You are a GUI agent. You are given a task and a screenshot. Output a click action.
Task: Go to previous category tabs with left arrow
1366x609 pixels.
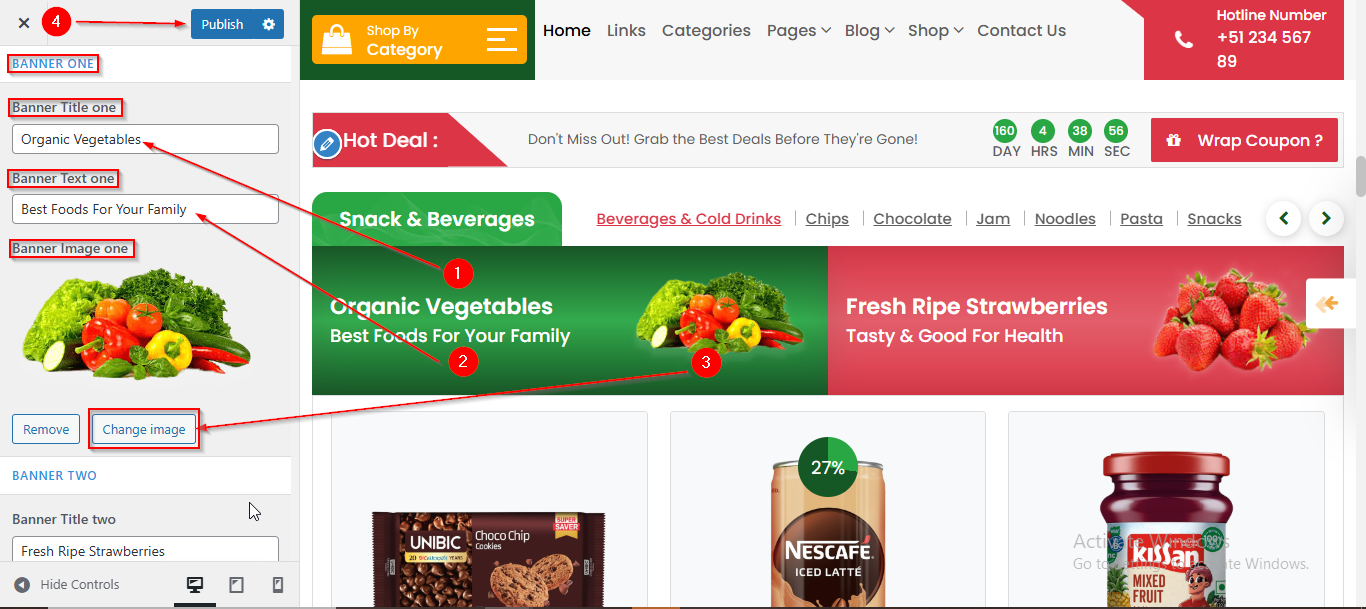pos(1284,218)
